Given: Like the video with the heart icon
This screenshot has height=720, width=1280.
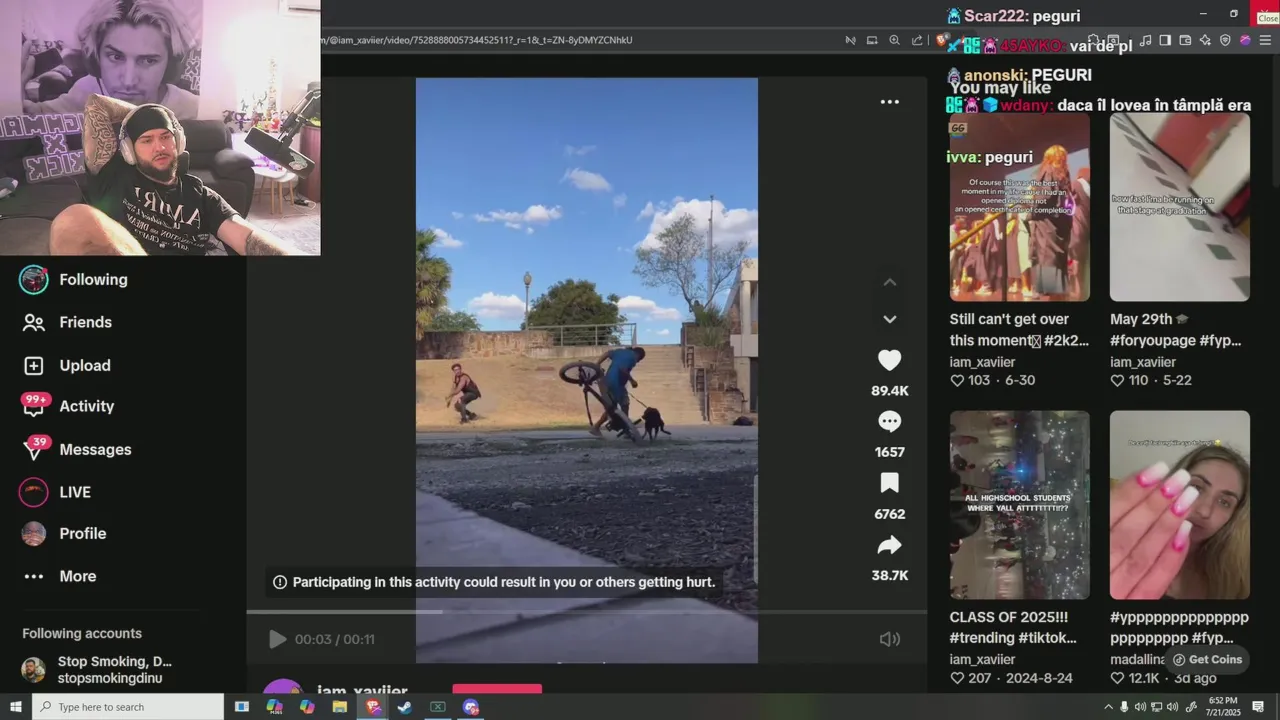Looking at the screenshot, I should click(x=889, y=360).
